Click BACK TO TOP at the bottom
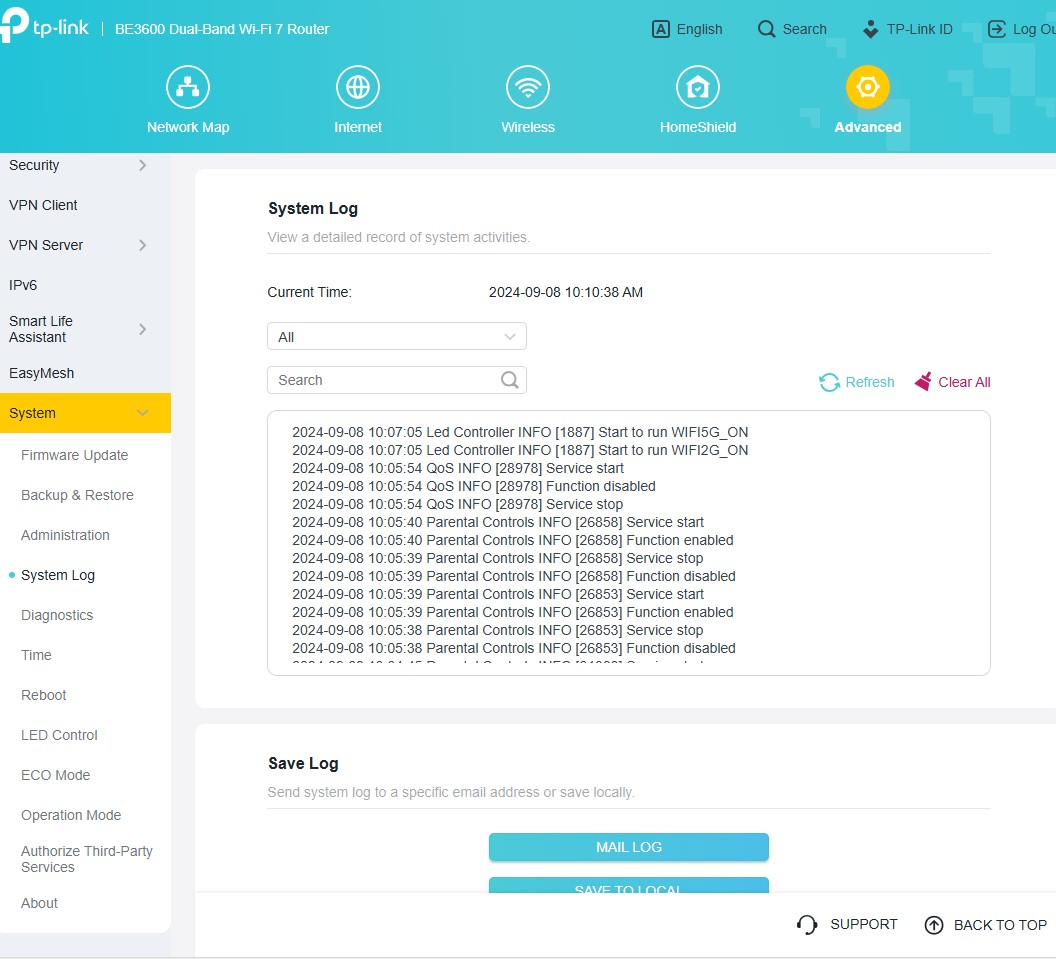 [x=986, y=925]
